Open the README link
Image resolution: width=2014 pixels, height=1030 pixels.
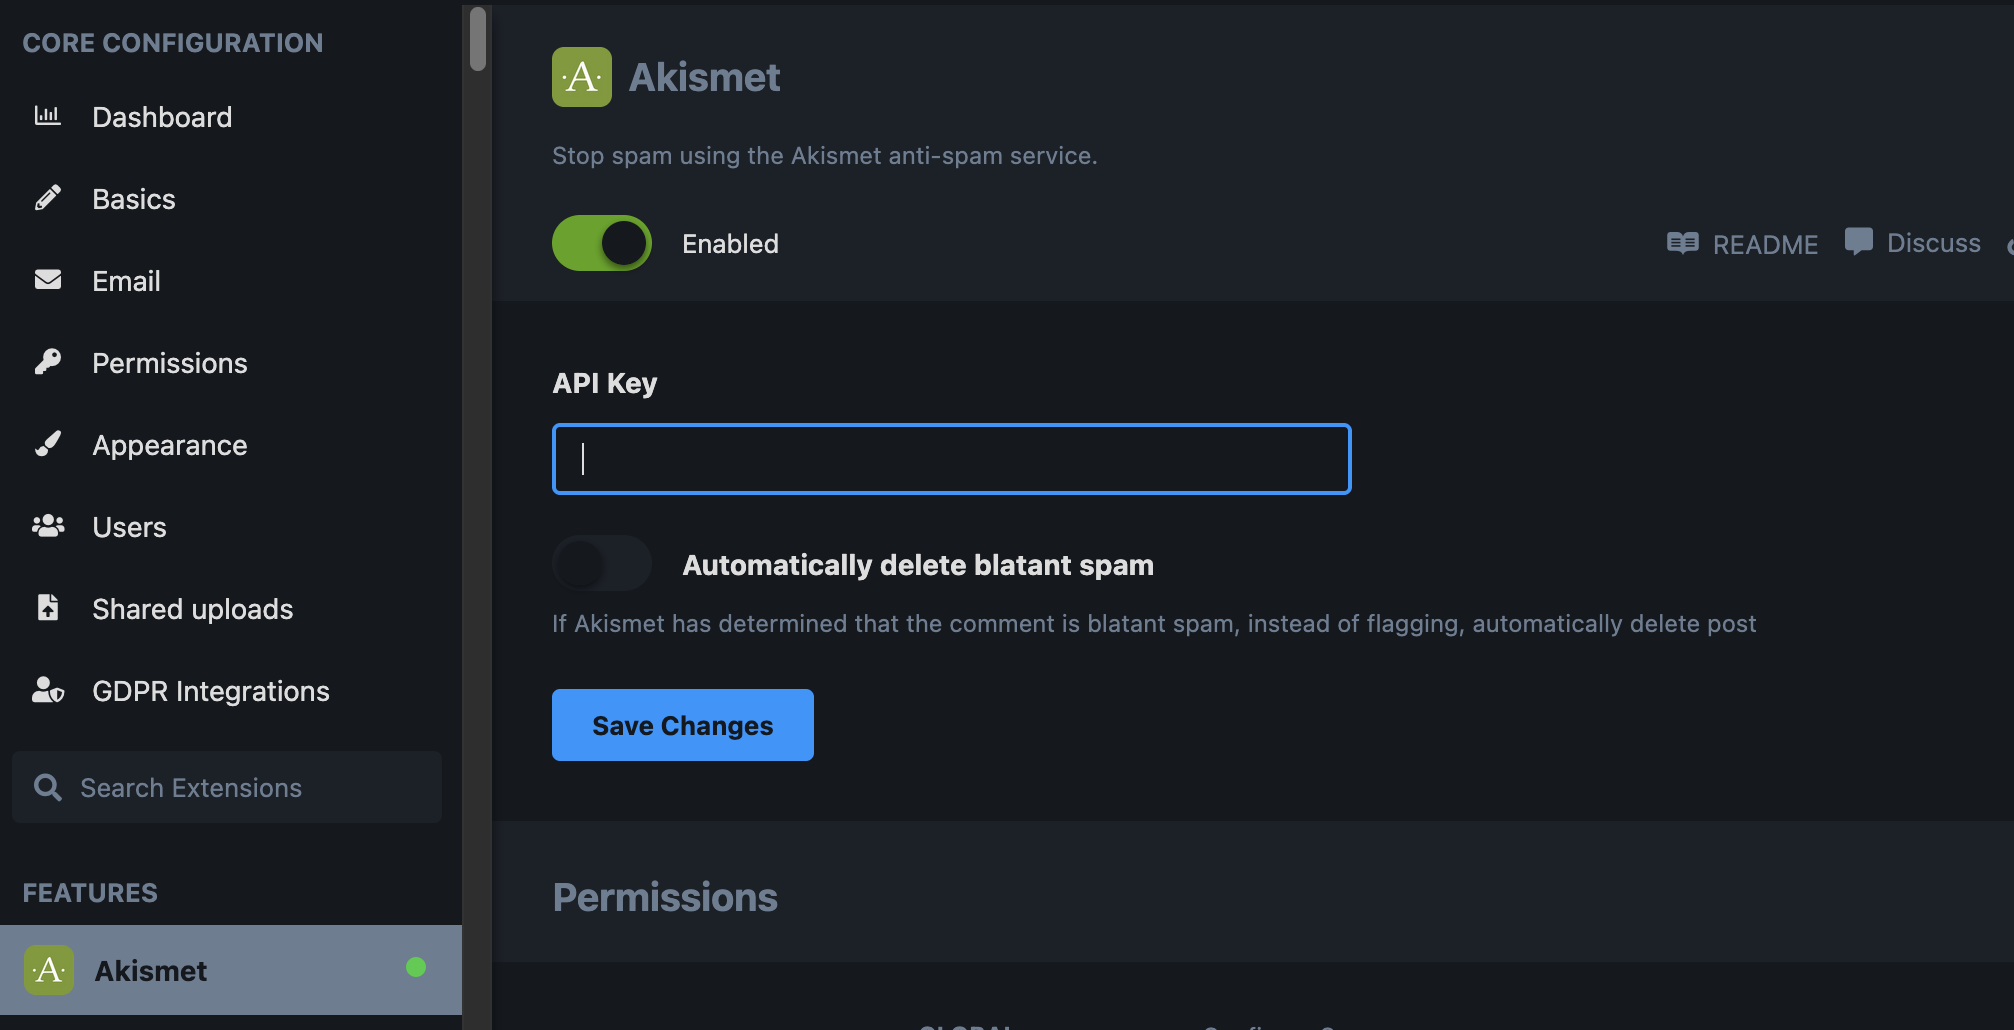(x=1765, y=244)
